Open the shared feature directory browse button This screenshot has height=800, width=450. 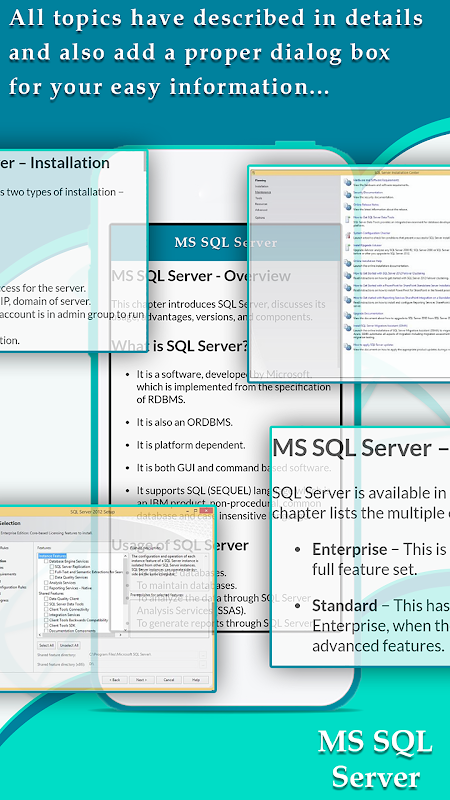pos(203,655)
